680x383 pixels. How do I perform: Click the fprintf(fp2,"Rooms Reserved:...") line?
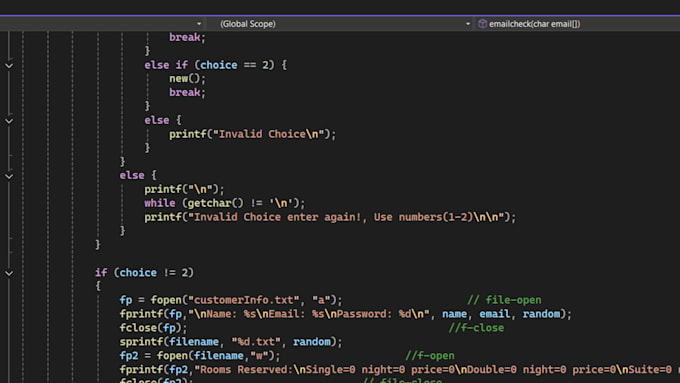(400, 370)
